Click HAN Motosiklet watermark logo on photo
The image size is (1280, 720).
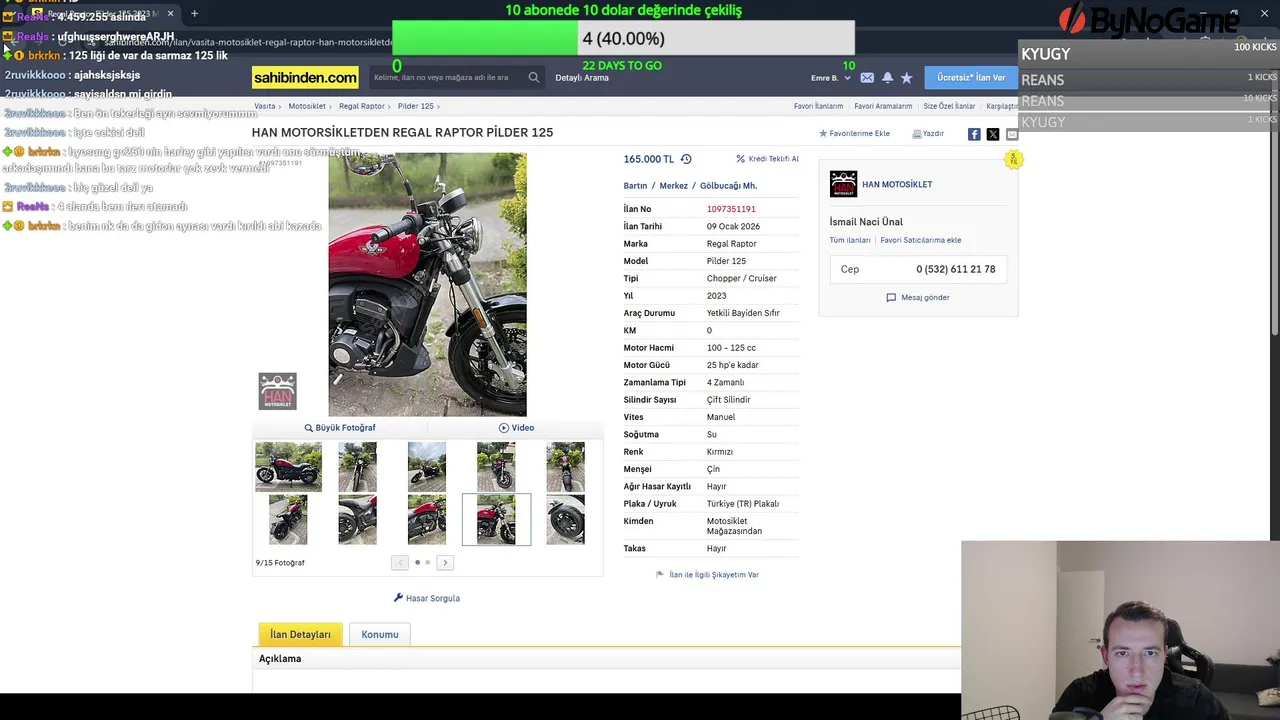(x=277, y=391)
